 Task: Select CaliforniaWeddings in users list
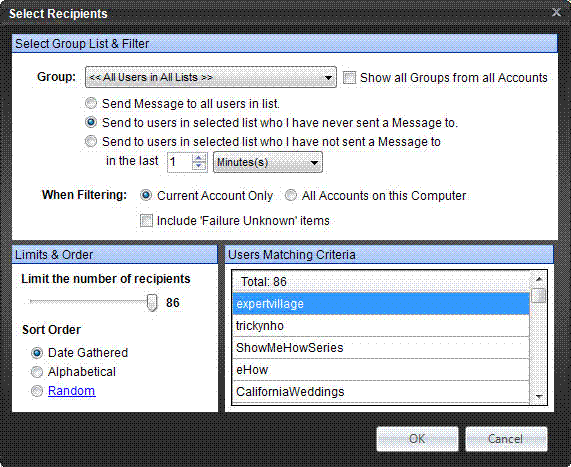pos(381,392)
